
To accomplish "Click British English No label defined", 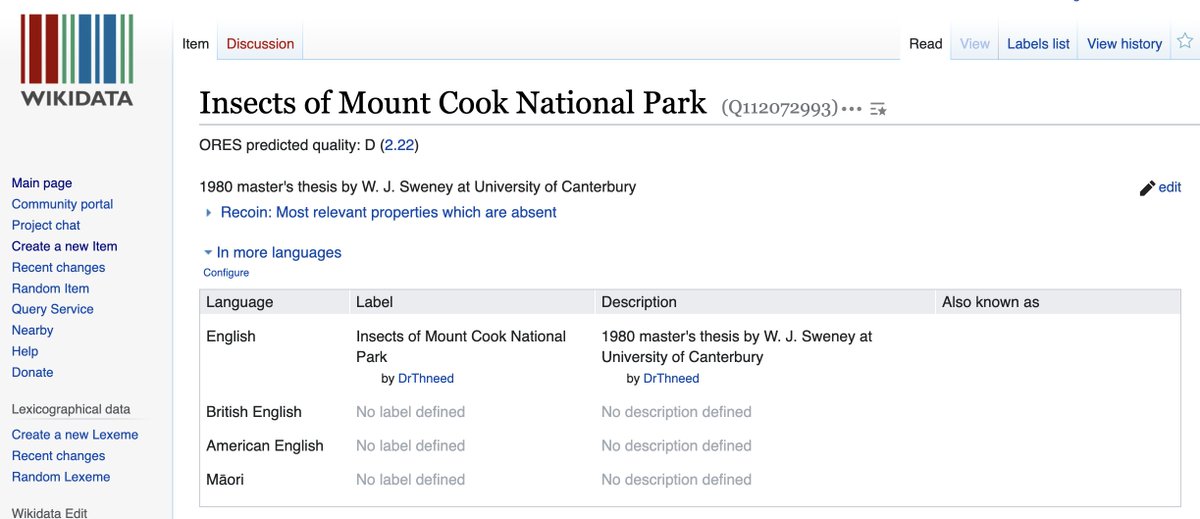I will [x=411, y=412].
